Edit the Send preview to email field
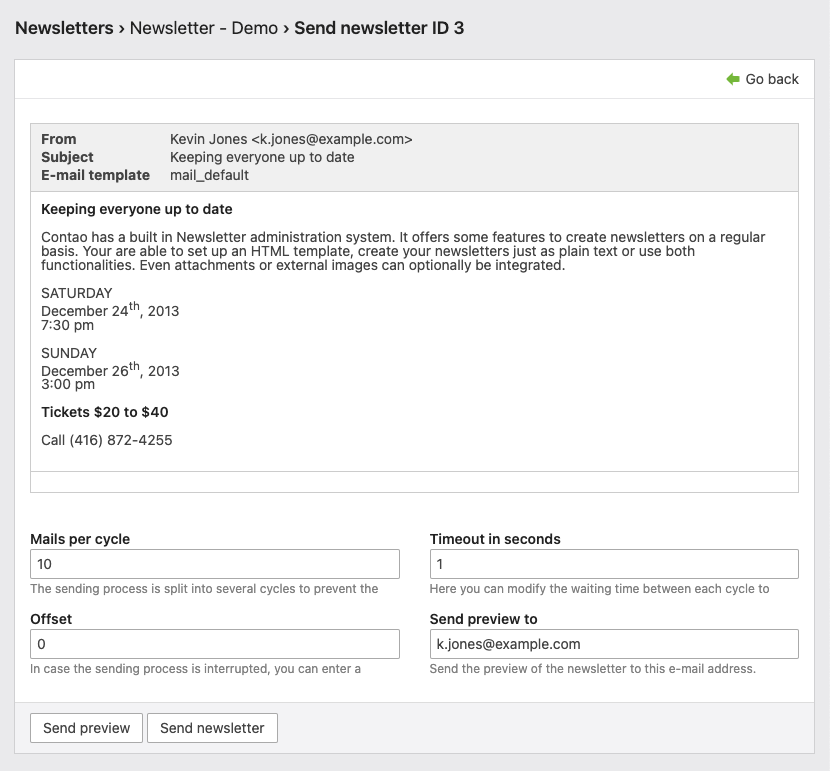The width and height of the screenshot is (830, 771). (614, 644)
